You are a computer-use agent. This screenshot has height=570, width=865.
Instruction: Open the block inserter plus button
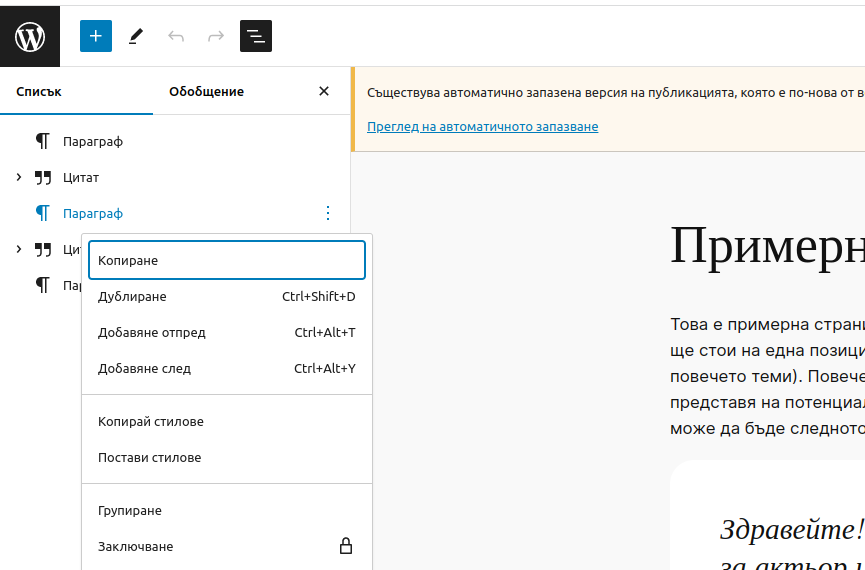[96, 36]
